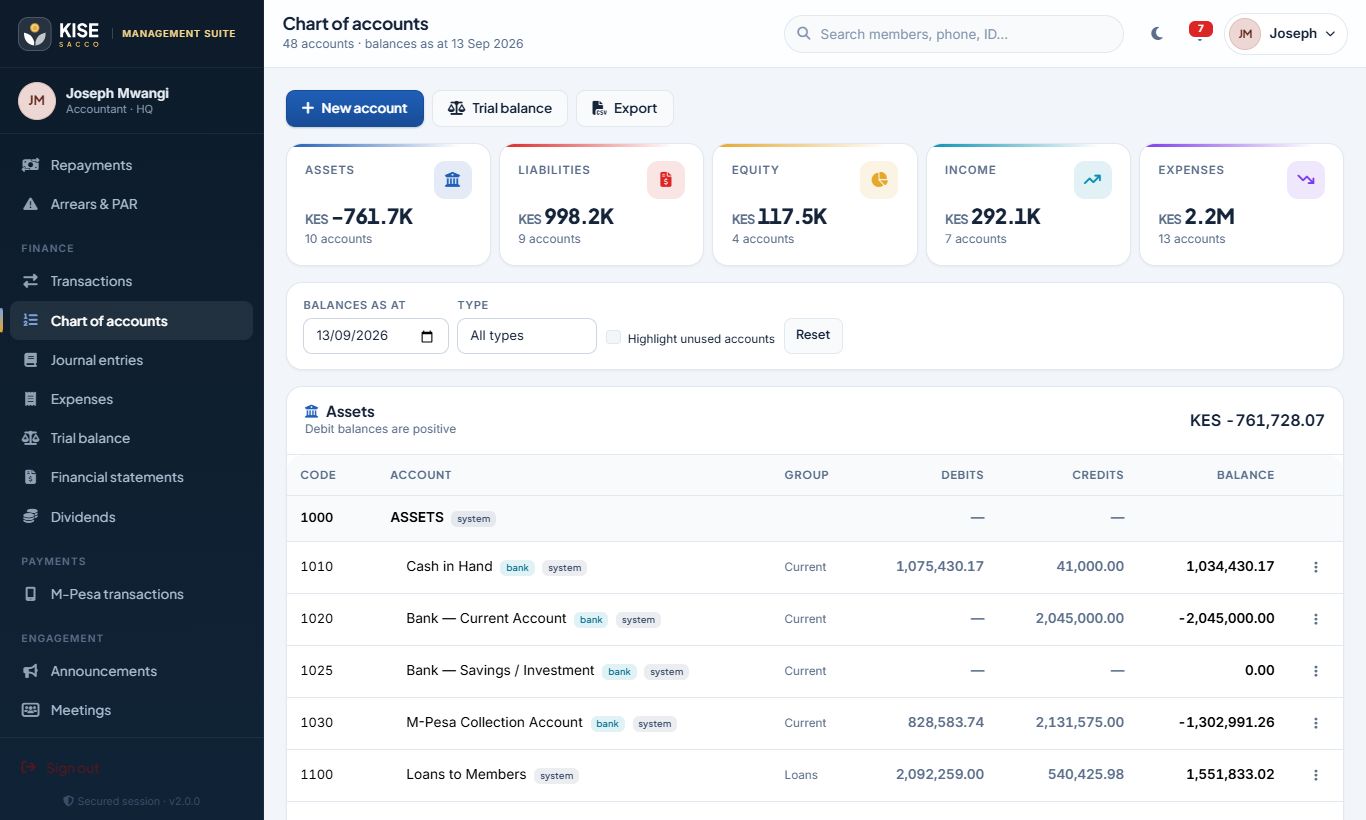1366x820 pixels.
Task: Click Bank — Current Account name
Action: 486,618
